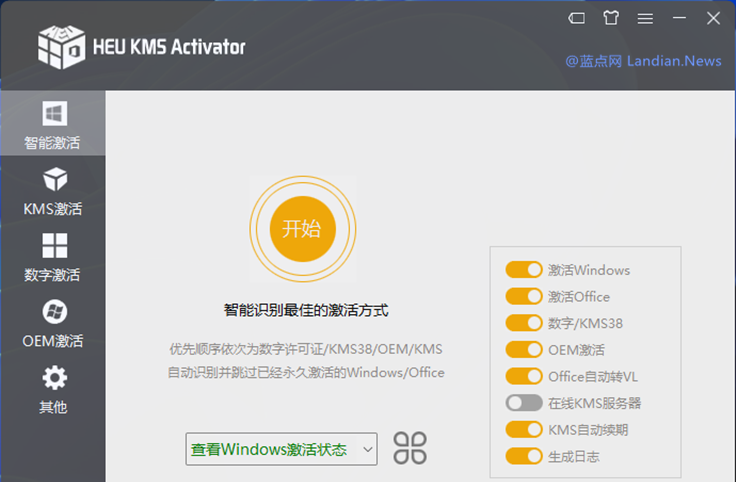The width and height of the screenshot is (736, 482).
Task: Switch off Office自动转VL option
Action: point(523,376)
